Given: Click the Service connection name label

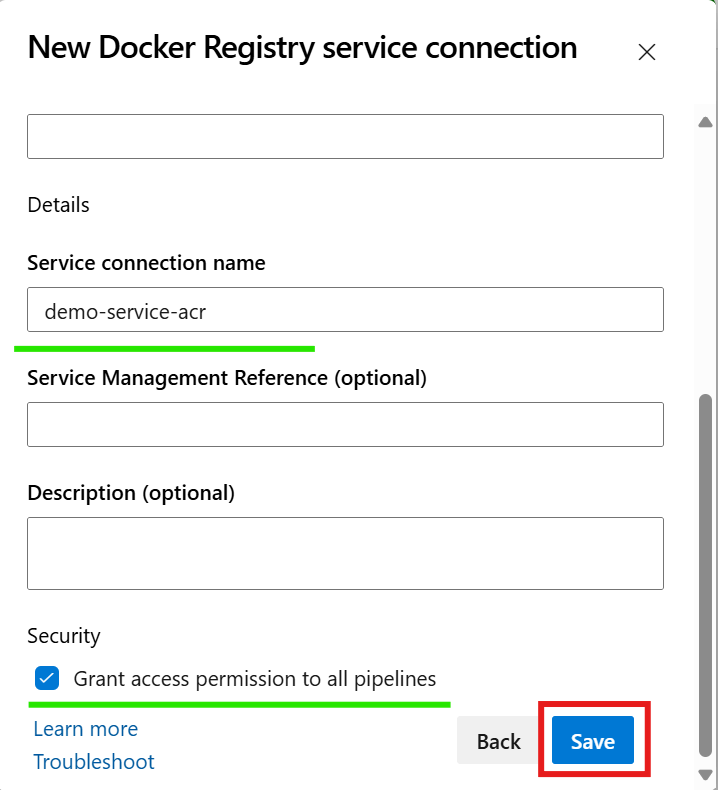Looking at the screenshot, I should [x=146, y=263].
